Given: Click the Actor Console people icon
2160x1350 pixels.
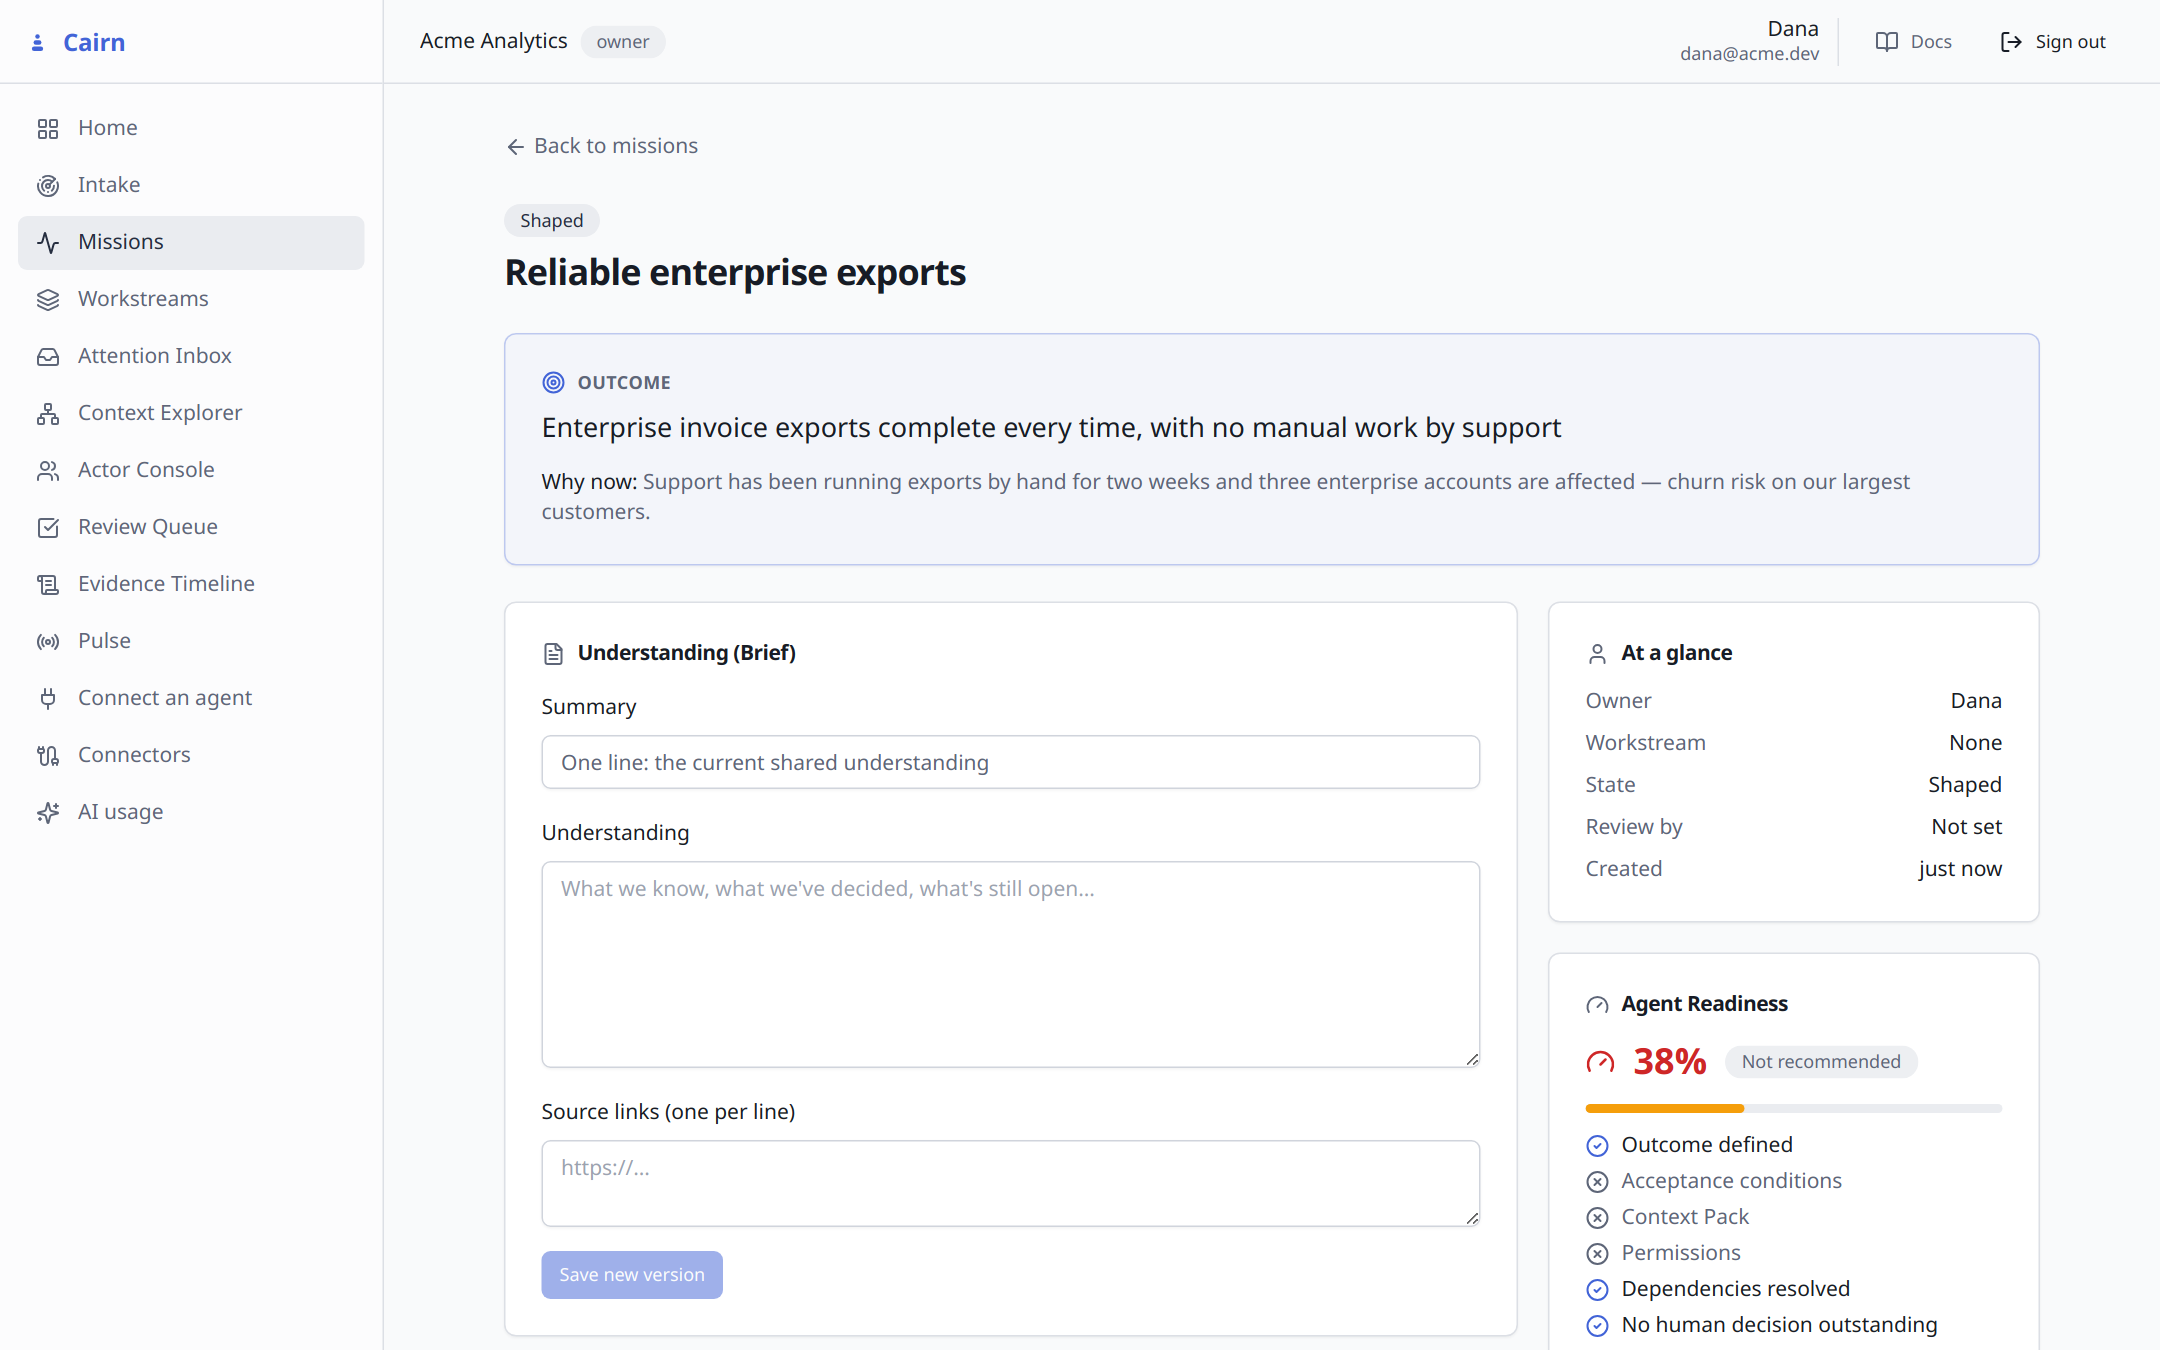Looking at the screenshot, I should pos(48,471).
